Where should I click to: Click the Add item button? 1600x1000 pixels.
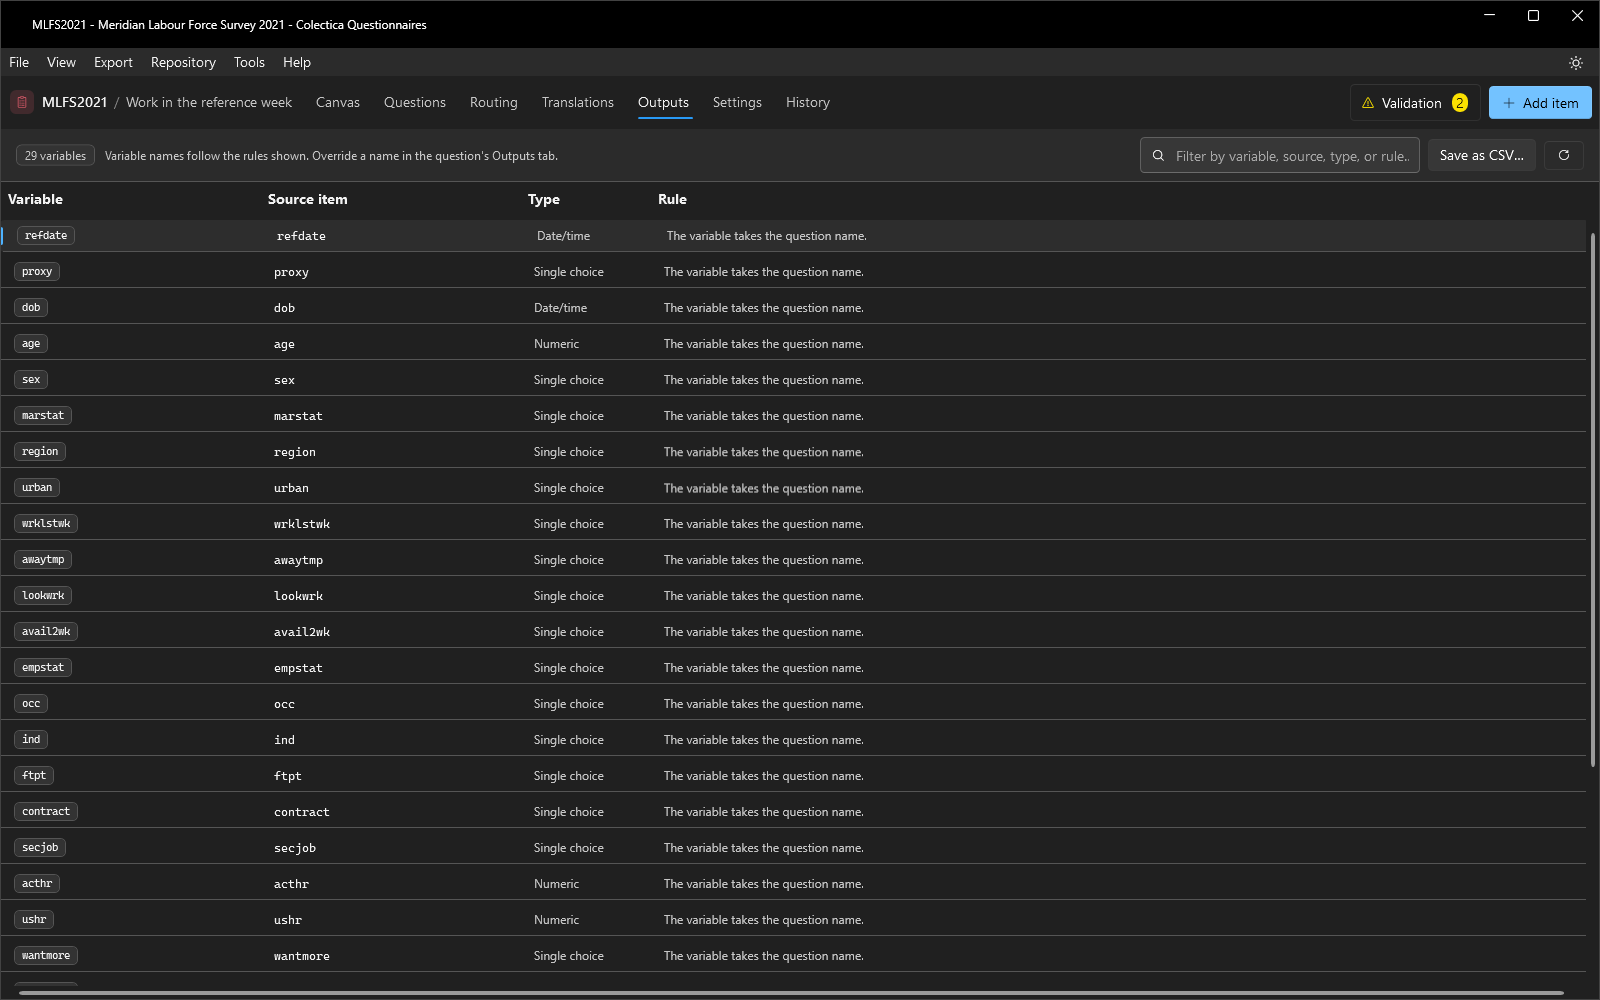tap(1540, 103)
